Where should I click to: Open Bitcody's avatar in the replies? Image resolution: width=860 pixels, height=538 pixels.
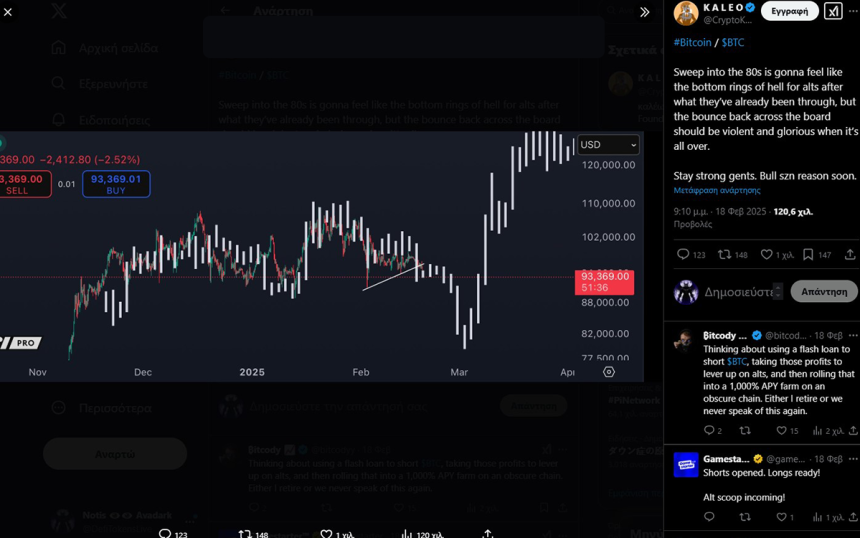click(x=684, y=341)
